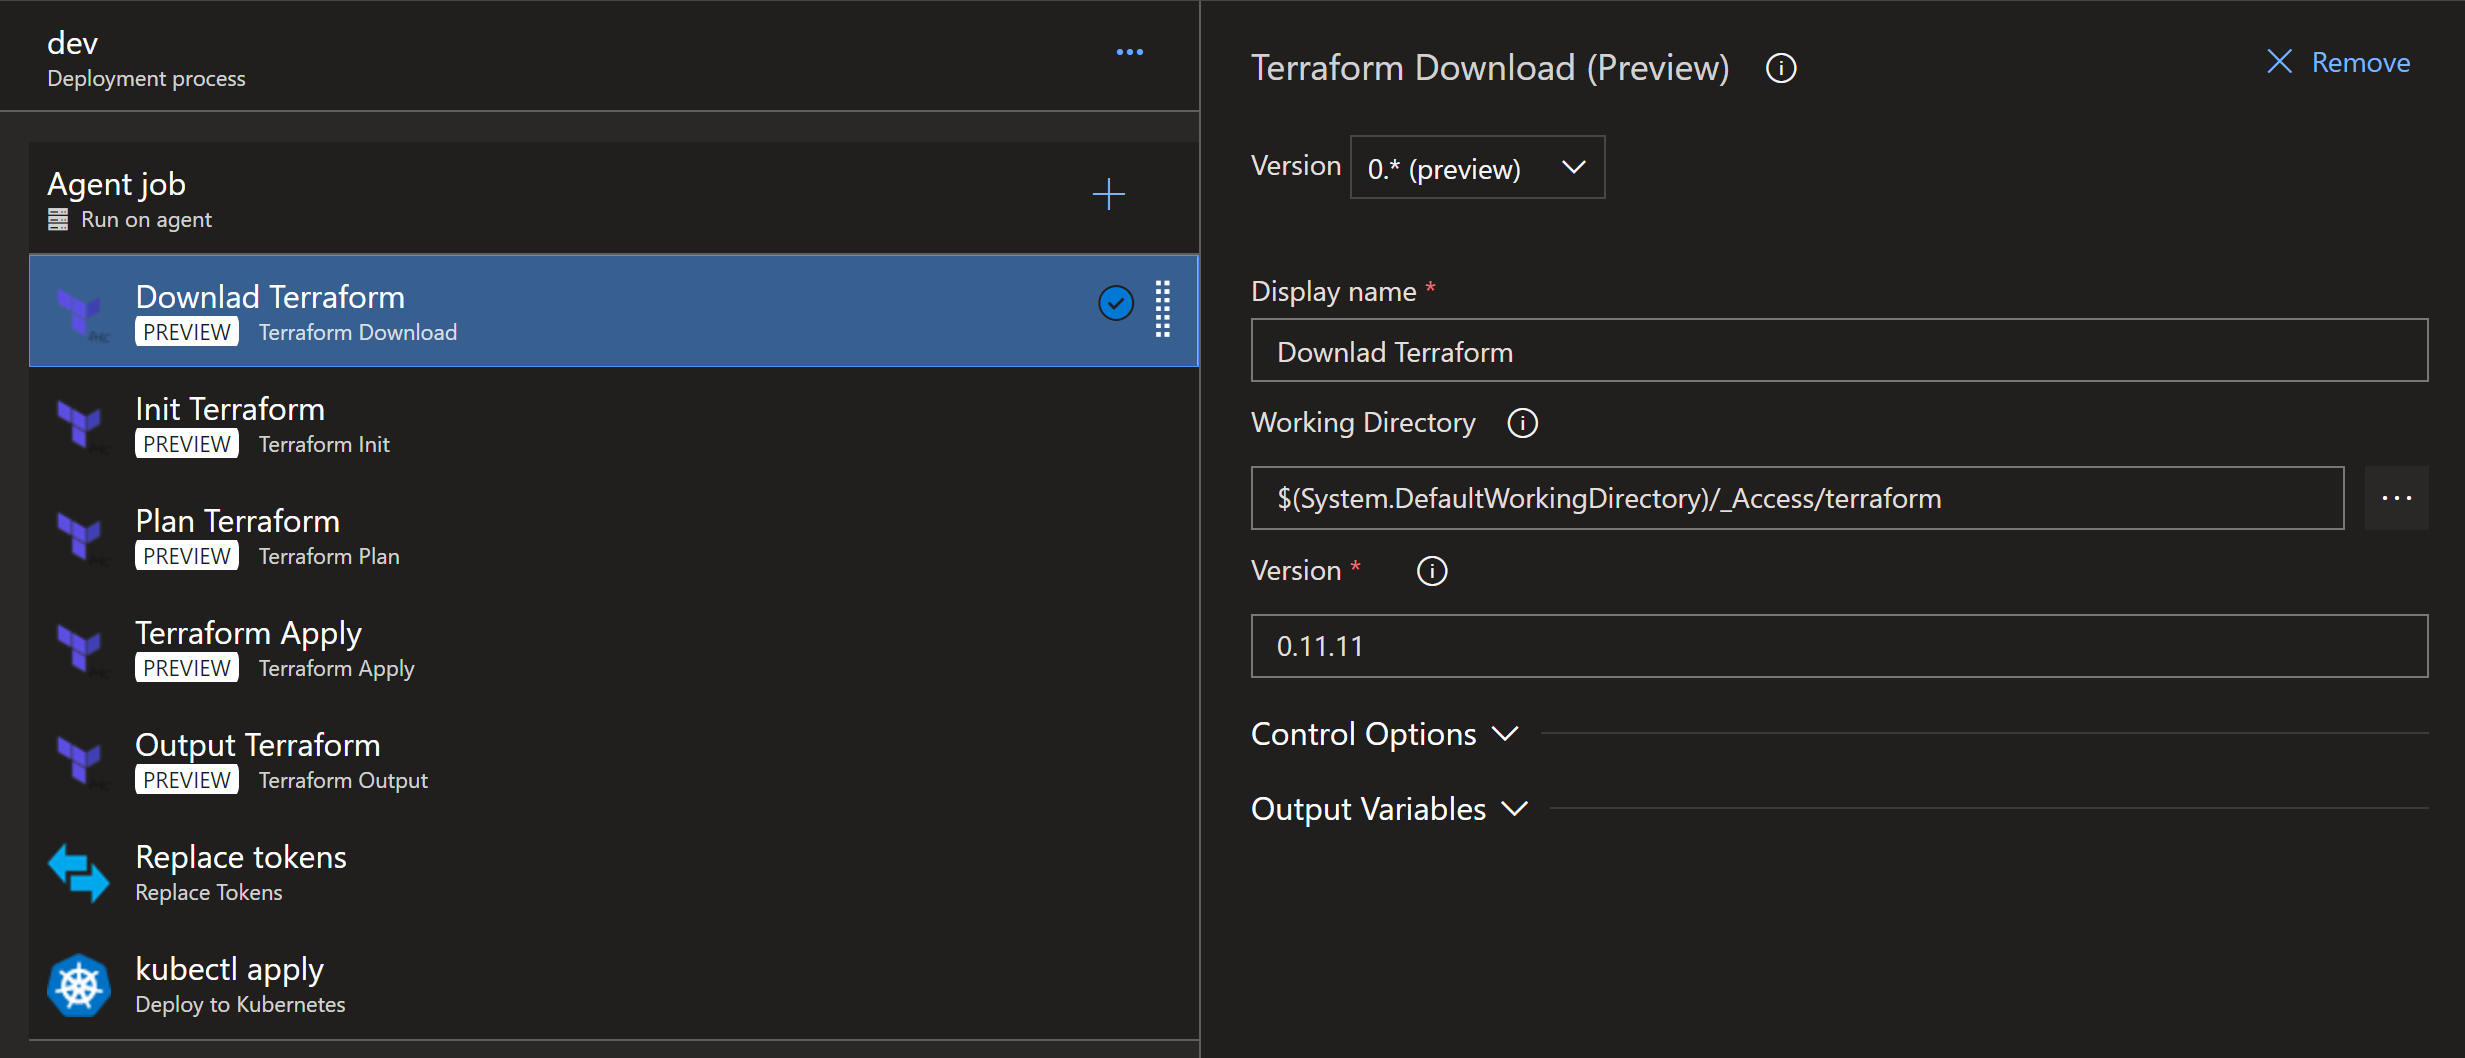Click 'Terraform Output' subtitle text

tap(343, 780)
